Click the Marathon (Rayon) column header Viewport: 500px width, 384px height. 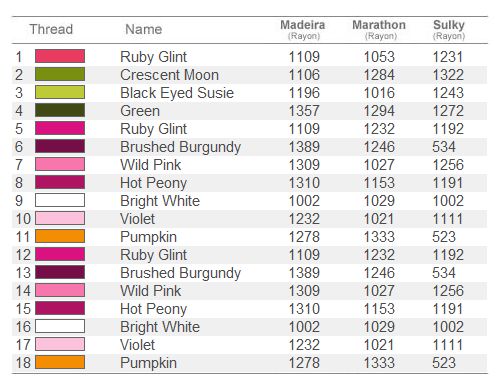(x=379, y=29)
